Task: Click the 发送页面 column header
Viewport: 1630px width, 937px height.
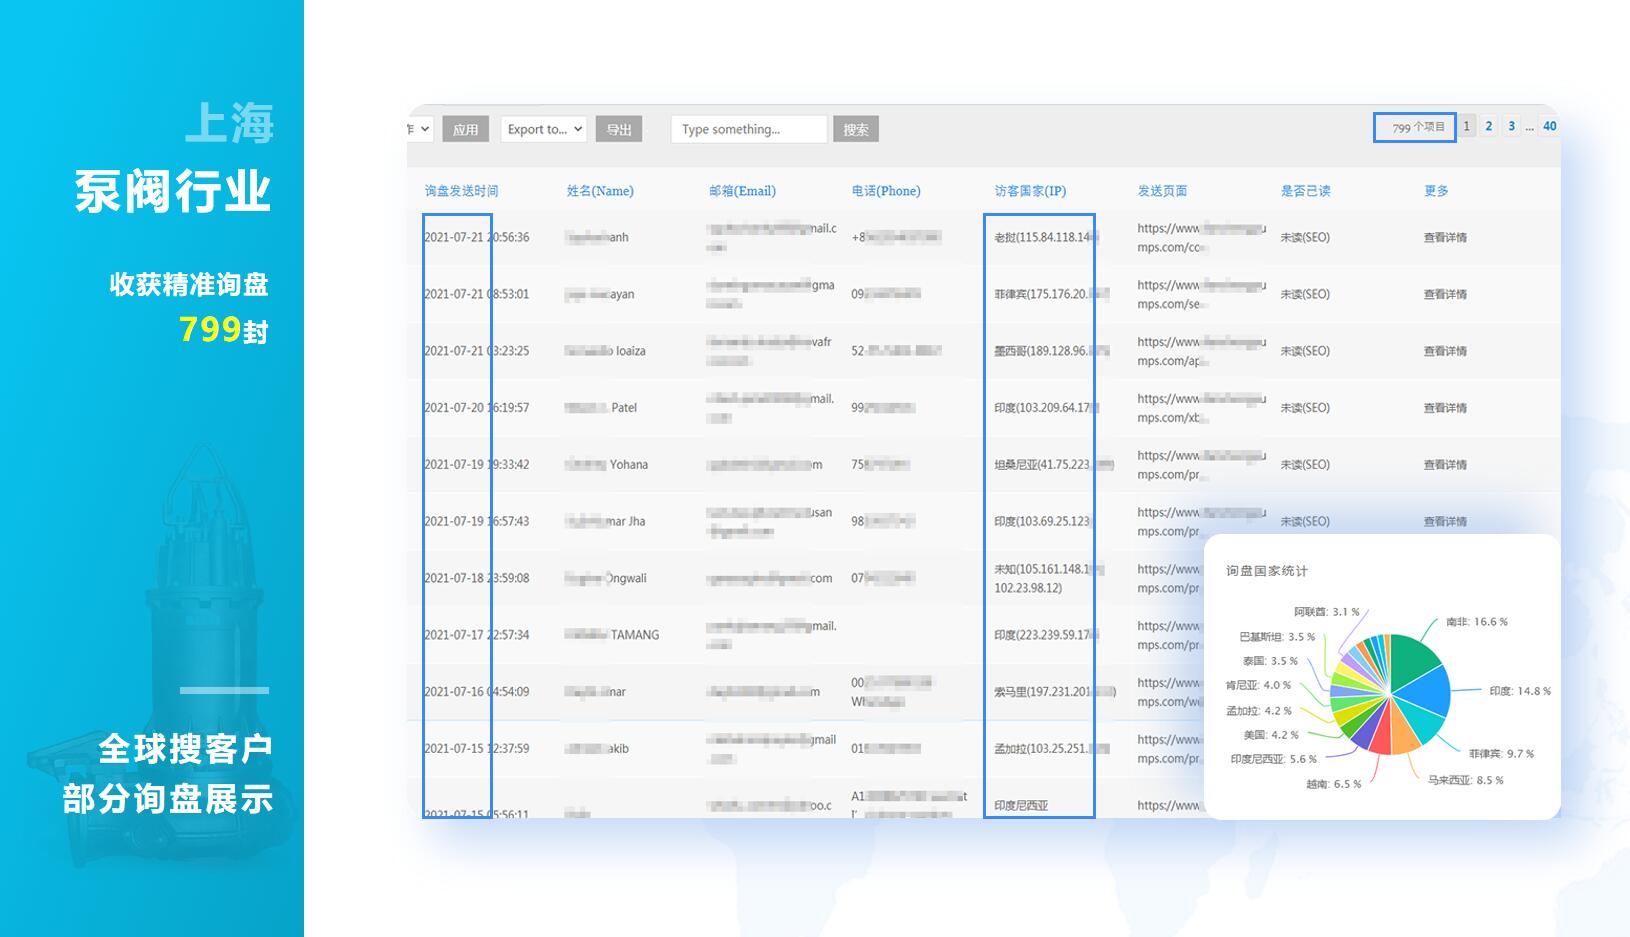Action: coord(1162,191)
